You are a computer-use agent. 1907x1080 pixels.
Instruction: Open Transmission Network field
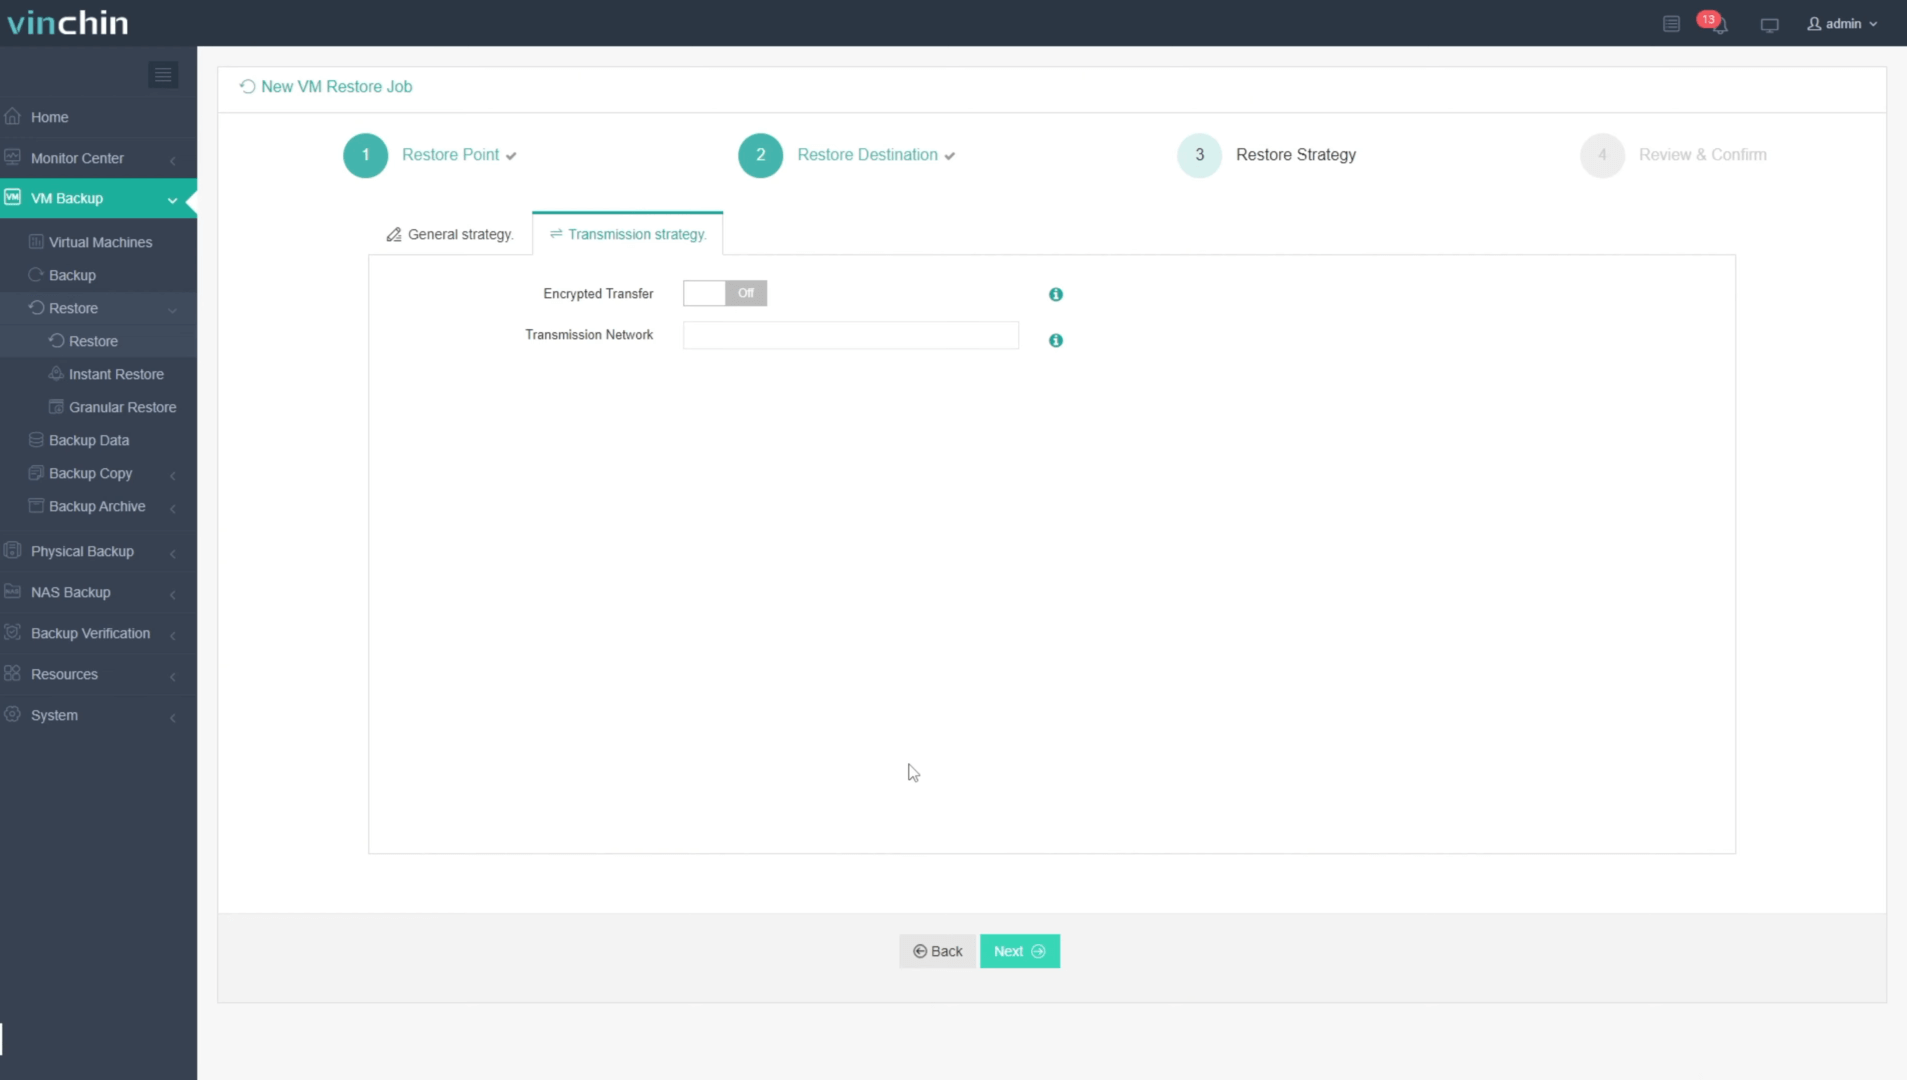click(851, 335)
